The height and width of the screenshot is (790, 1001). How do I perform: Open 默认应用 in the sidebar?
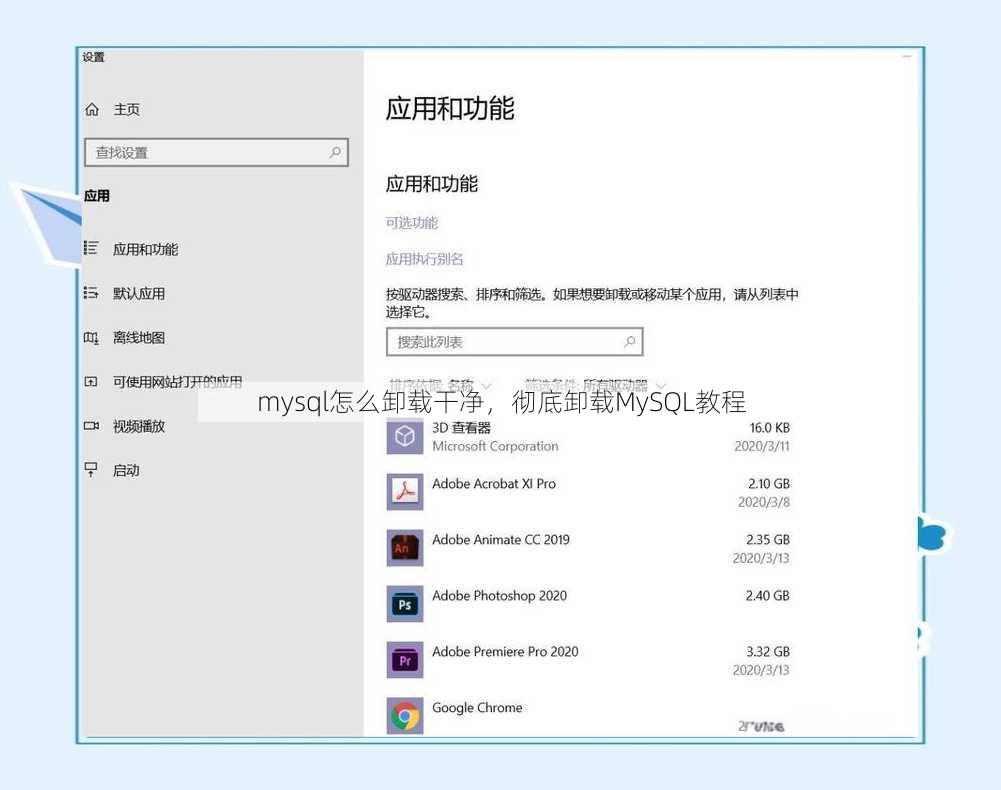click(x=139, y=293)
